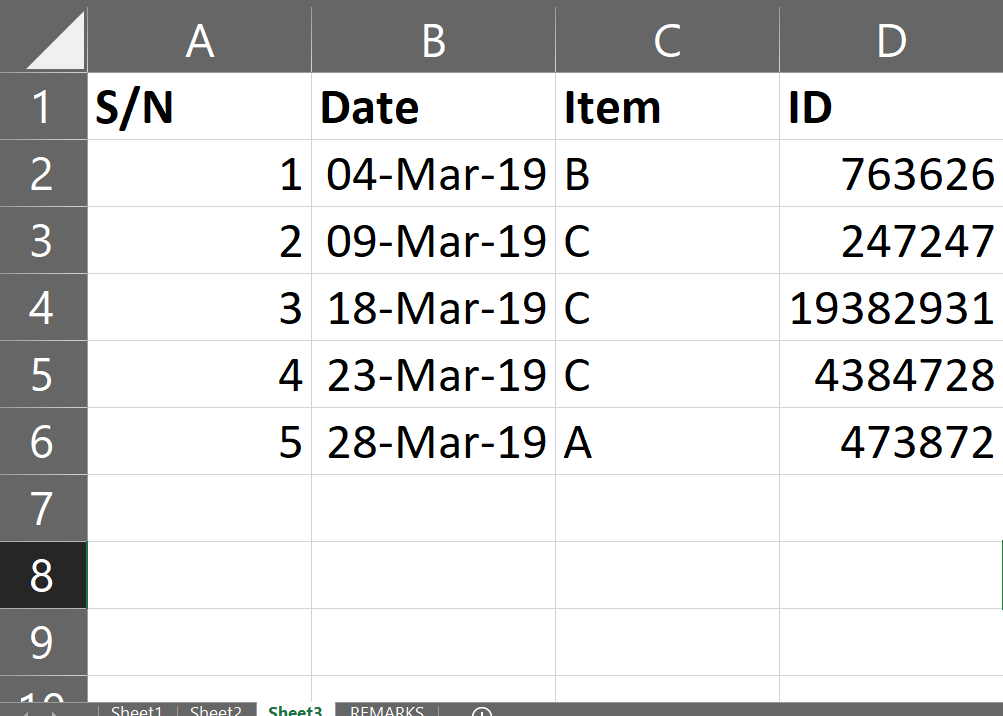Click column C header
The image size is (1003, 716).
click(667, 41)
